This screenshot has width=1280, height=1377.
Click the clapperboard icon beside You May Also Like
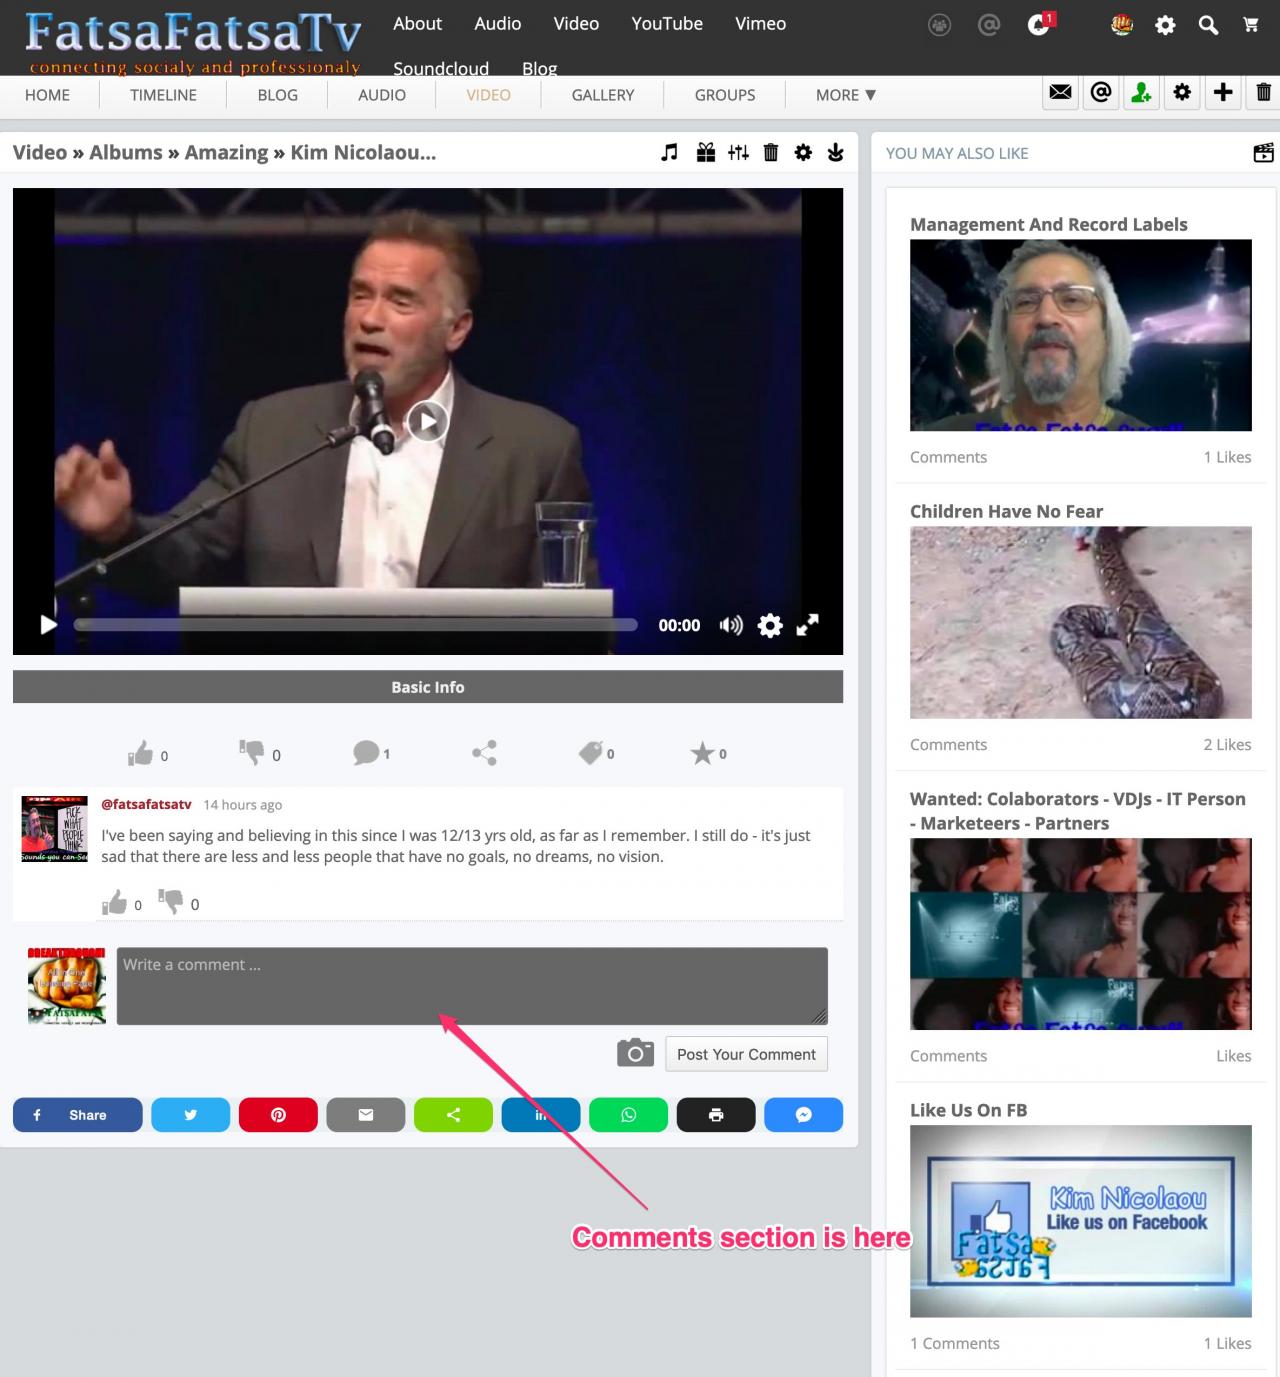click(1264, 153)
